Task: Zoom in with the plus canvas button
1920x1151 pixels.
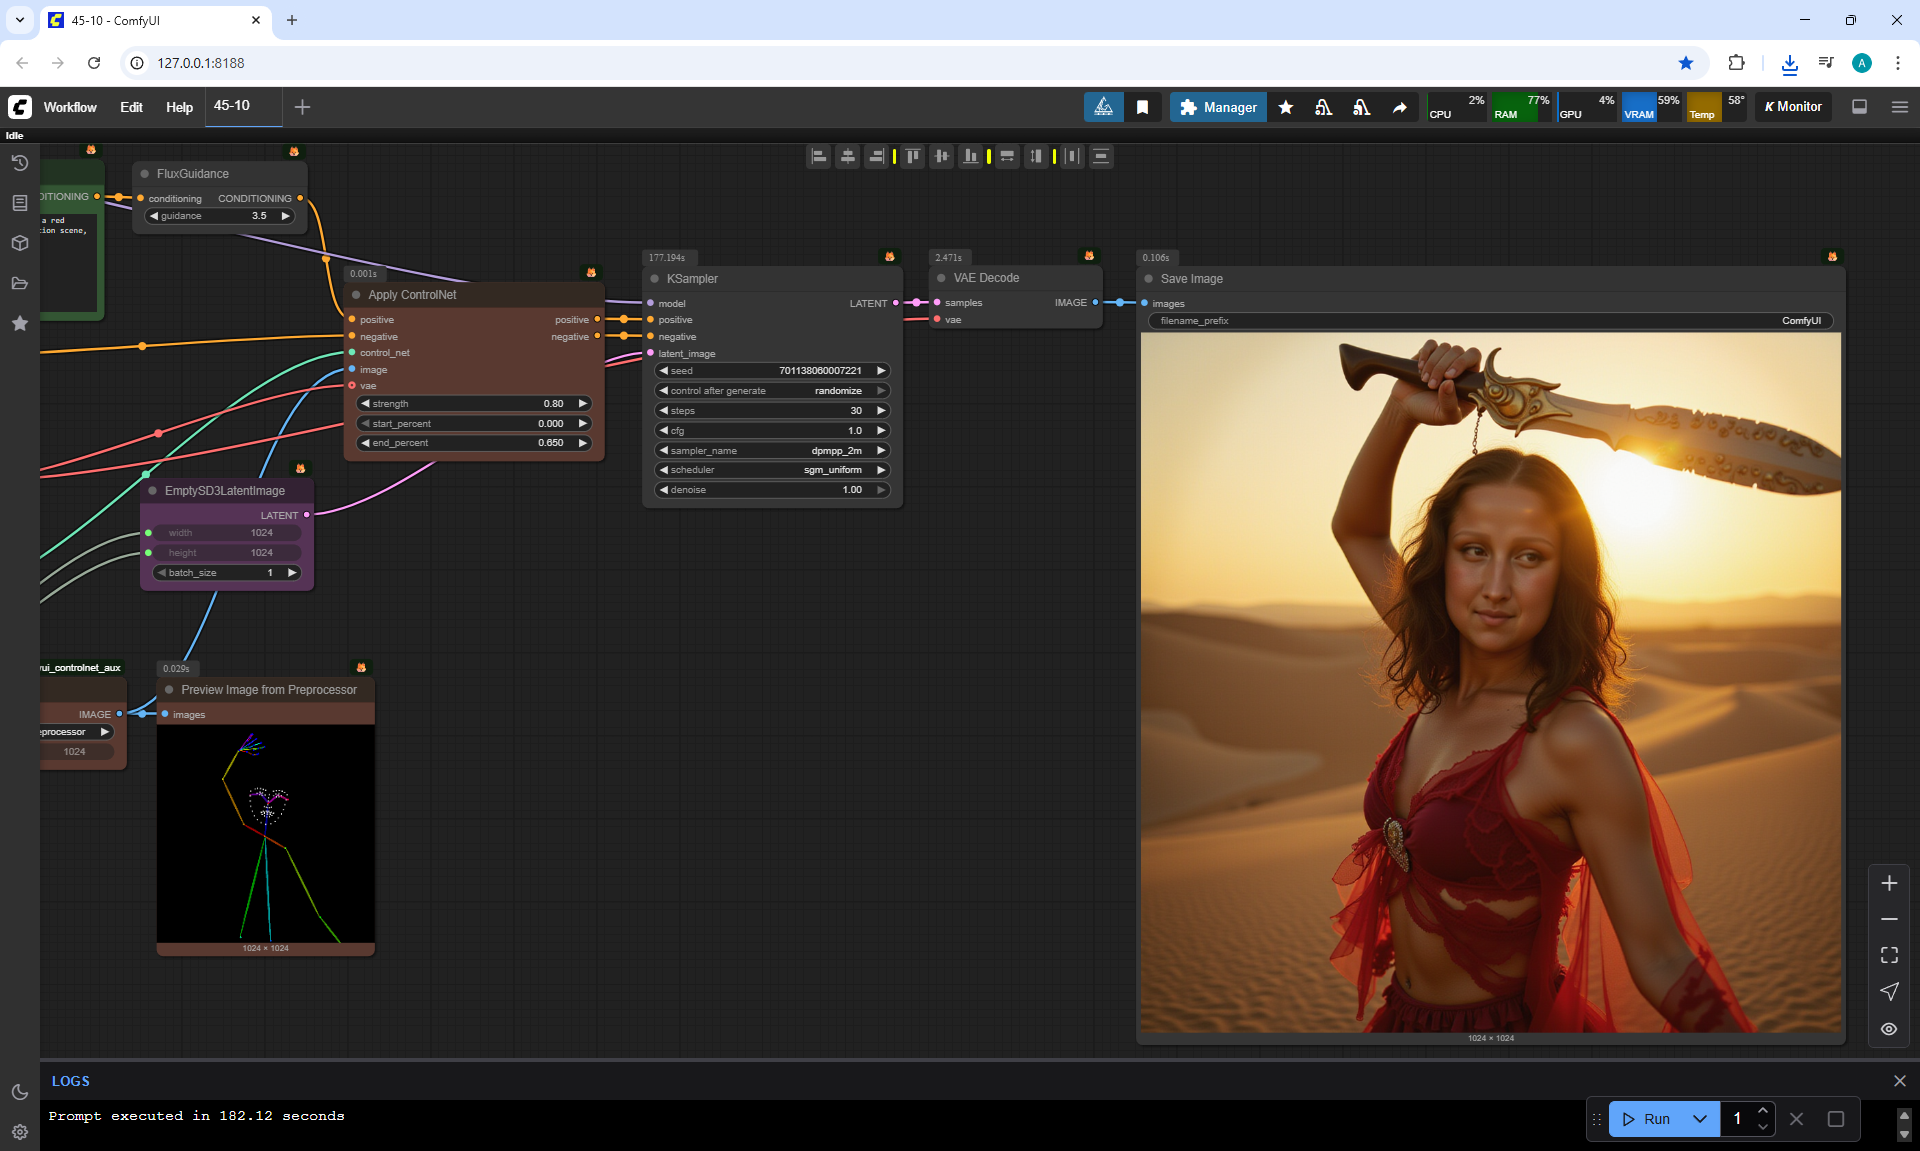Action: [1889, 883]
